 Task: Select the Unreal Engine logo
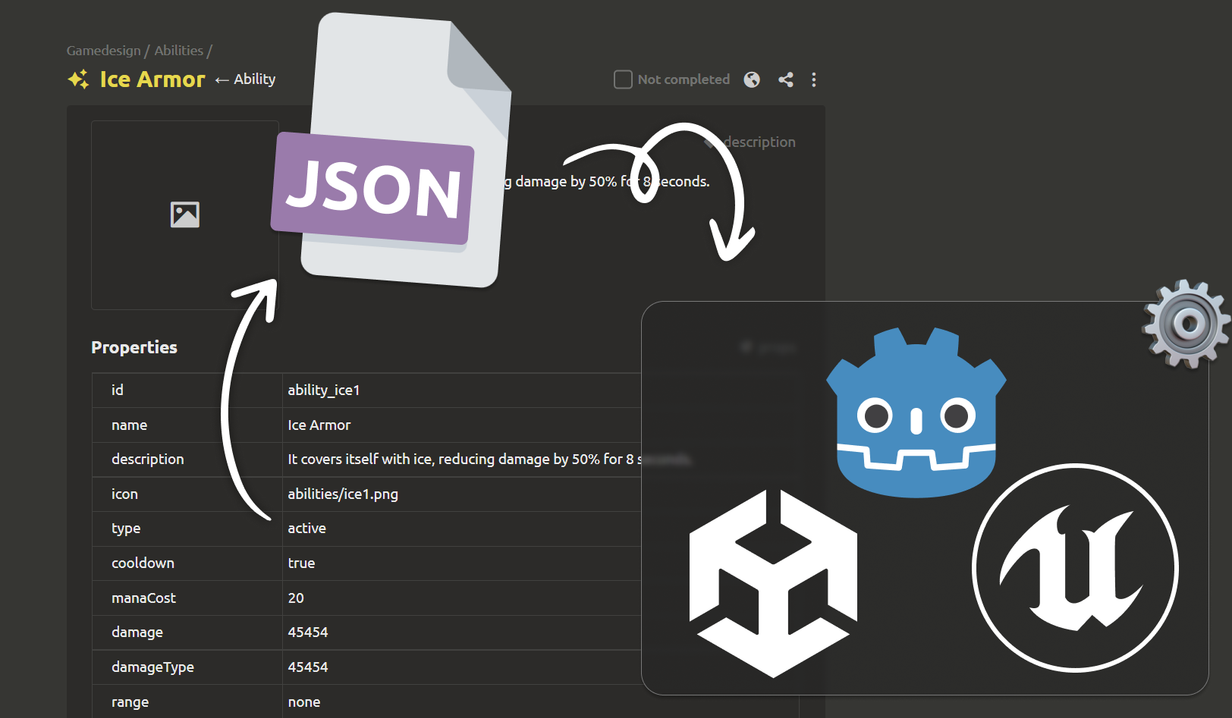pyautogui.click(x=1075, y=568)
